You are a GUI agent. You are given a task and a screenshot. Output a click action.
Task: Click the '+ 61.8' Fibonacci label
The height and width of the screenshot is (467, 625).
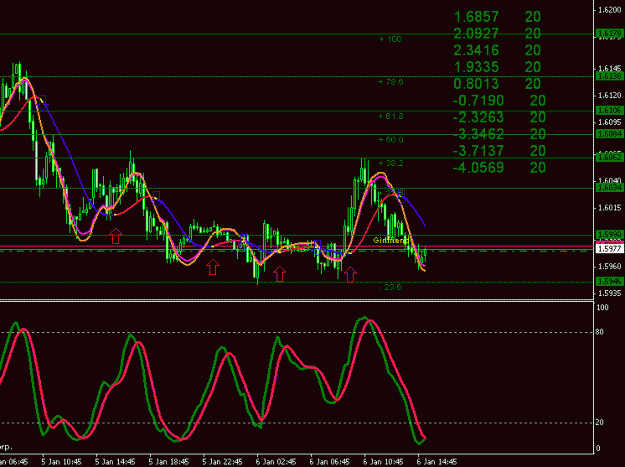tap(391, 116)
